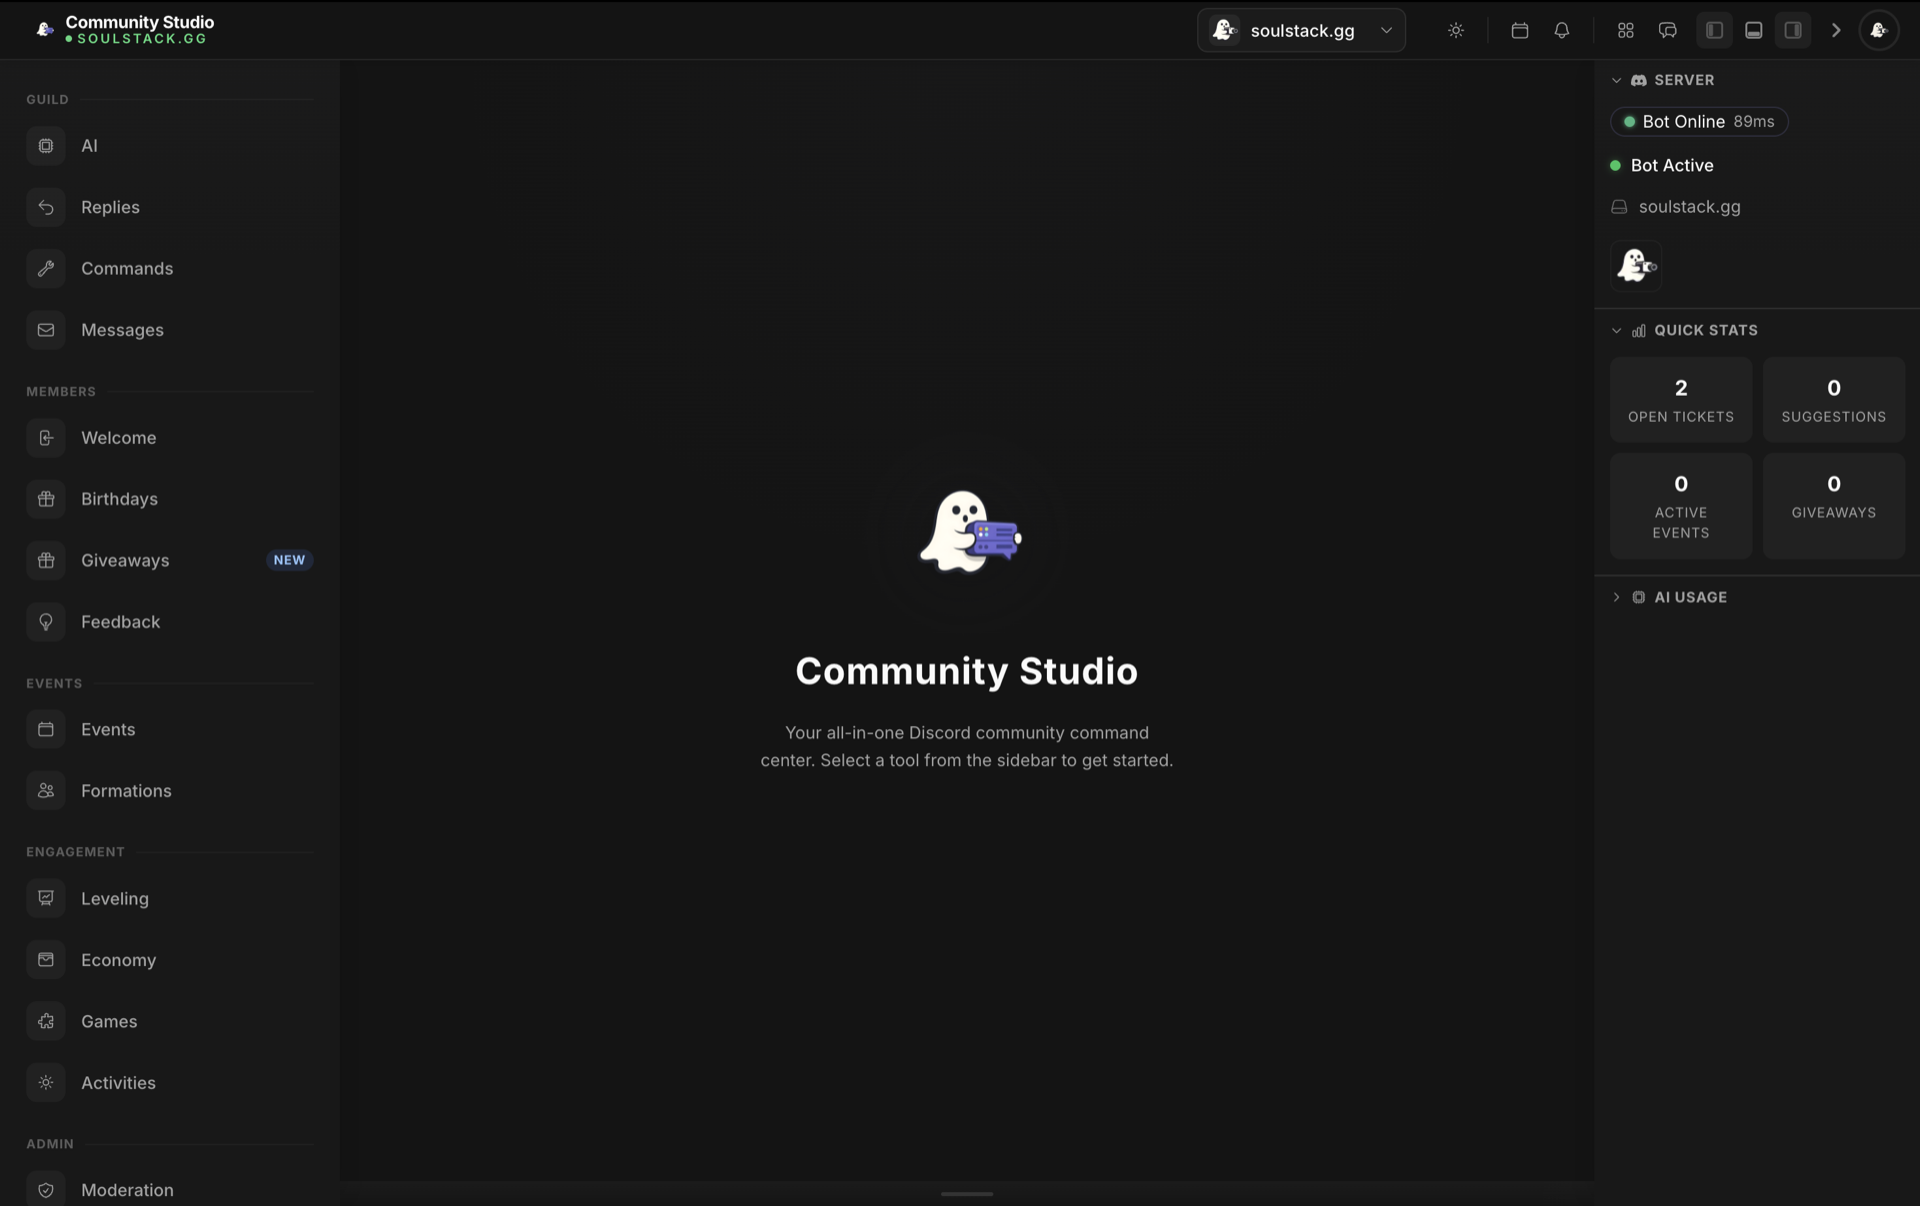
Task: Toggle the bottom panel layout button
Action: [x=1754, y=30]
